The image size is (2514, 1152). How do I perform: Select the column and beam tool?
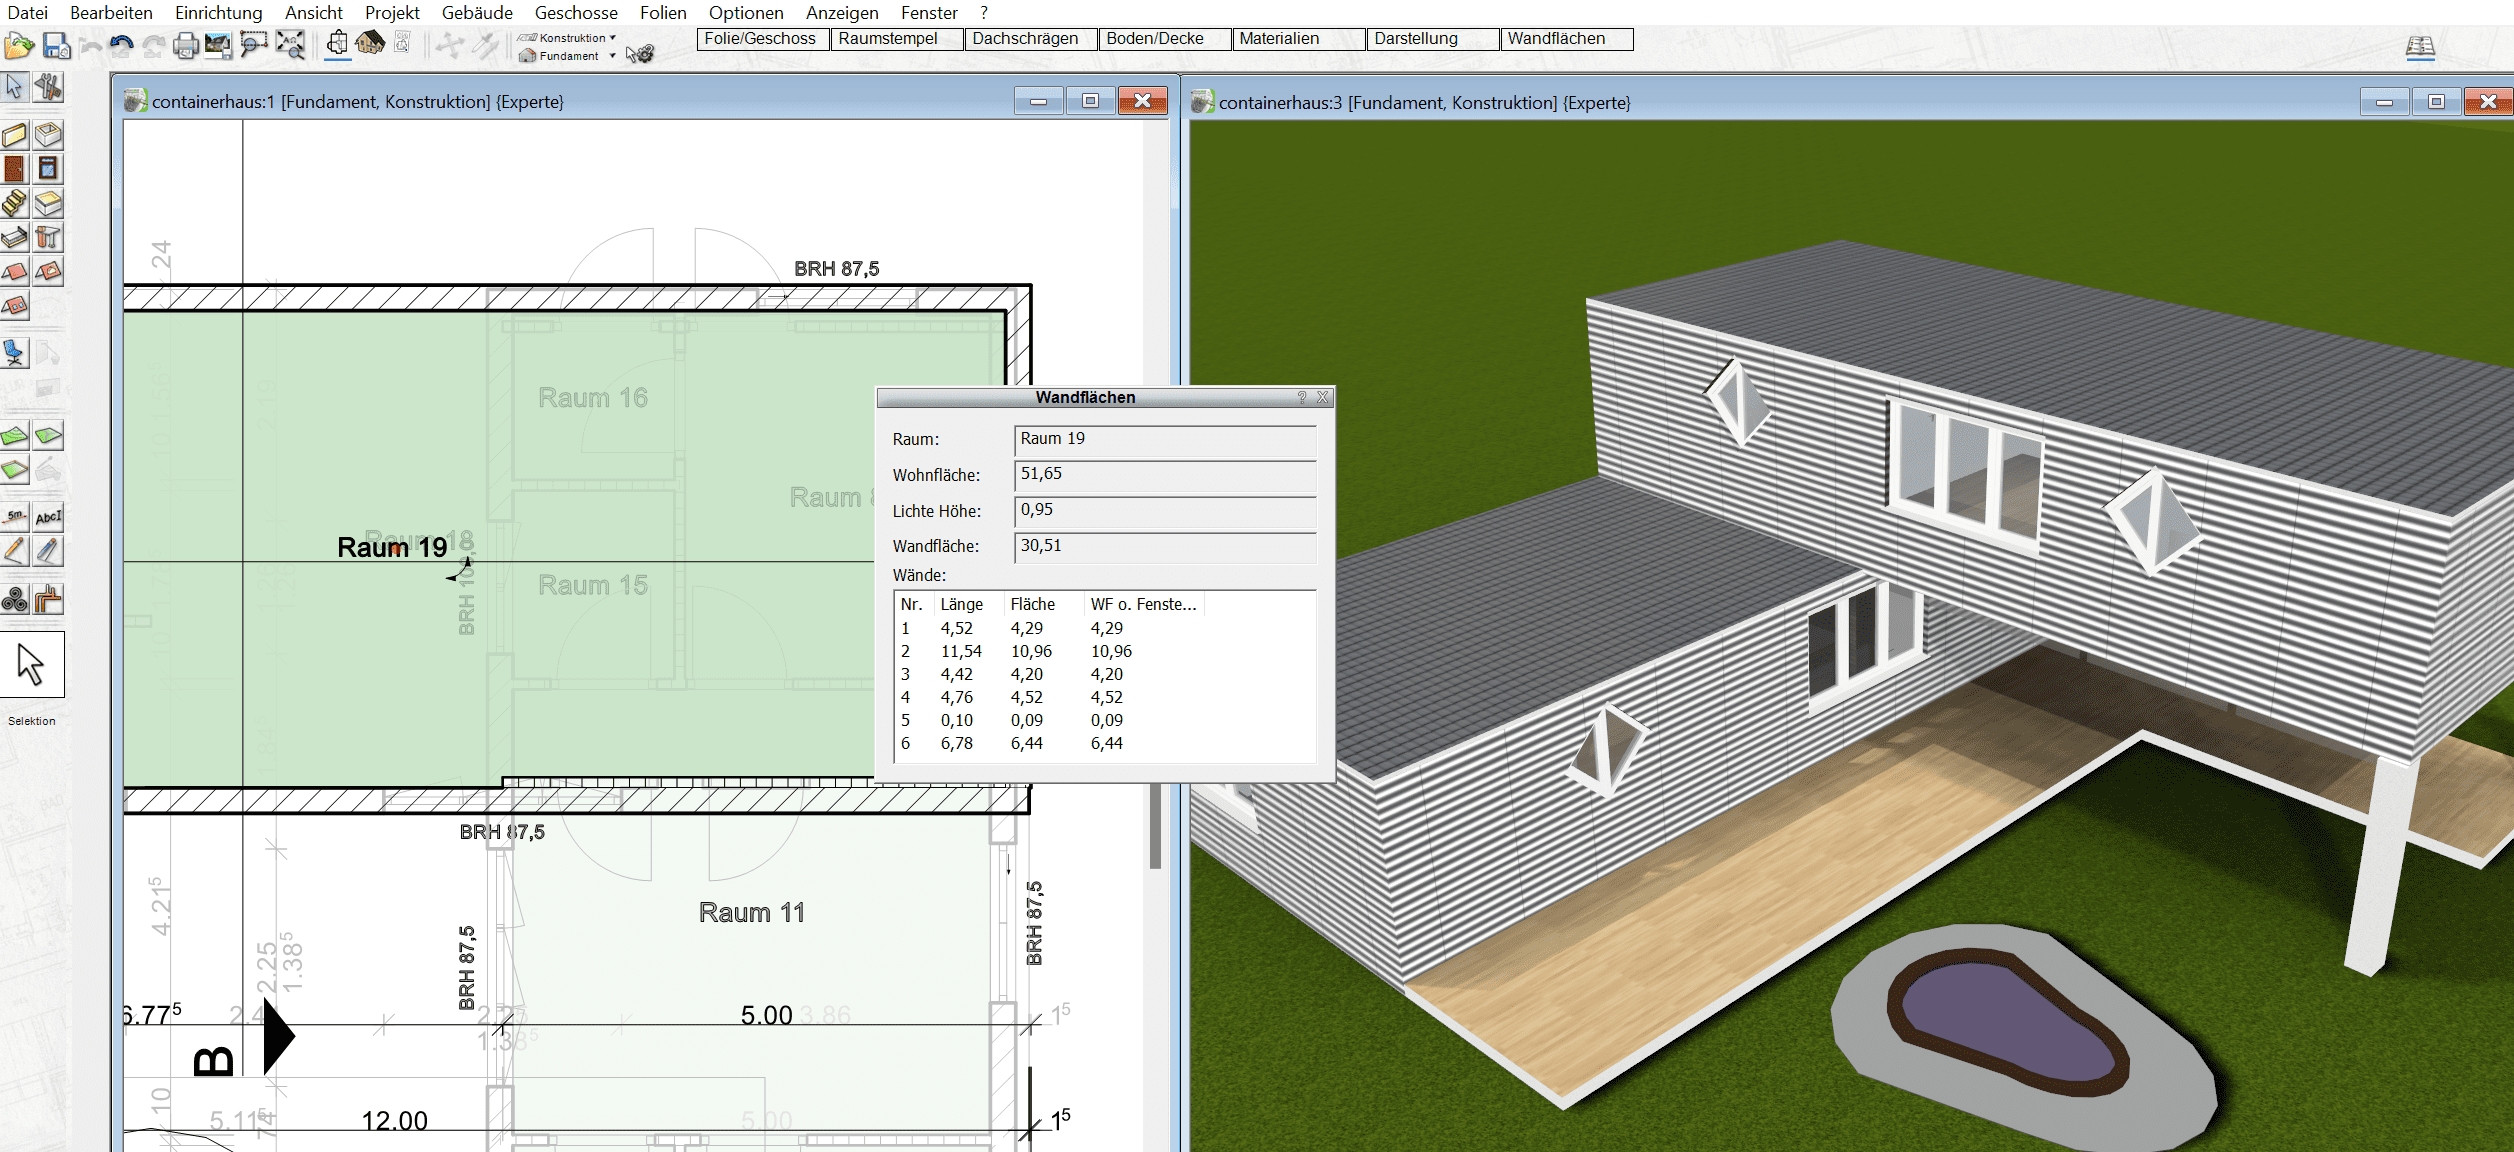[48, 237]
